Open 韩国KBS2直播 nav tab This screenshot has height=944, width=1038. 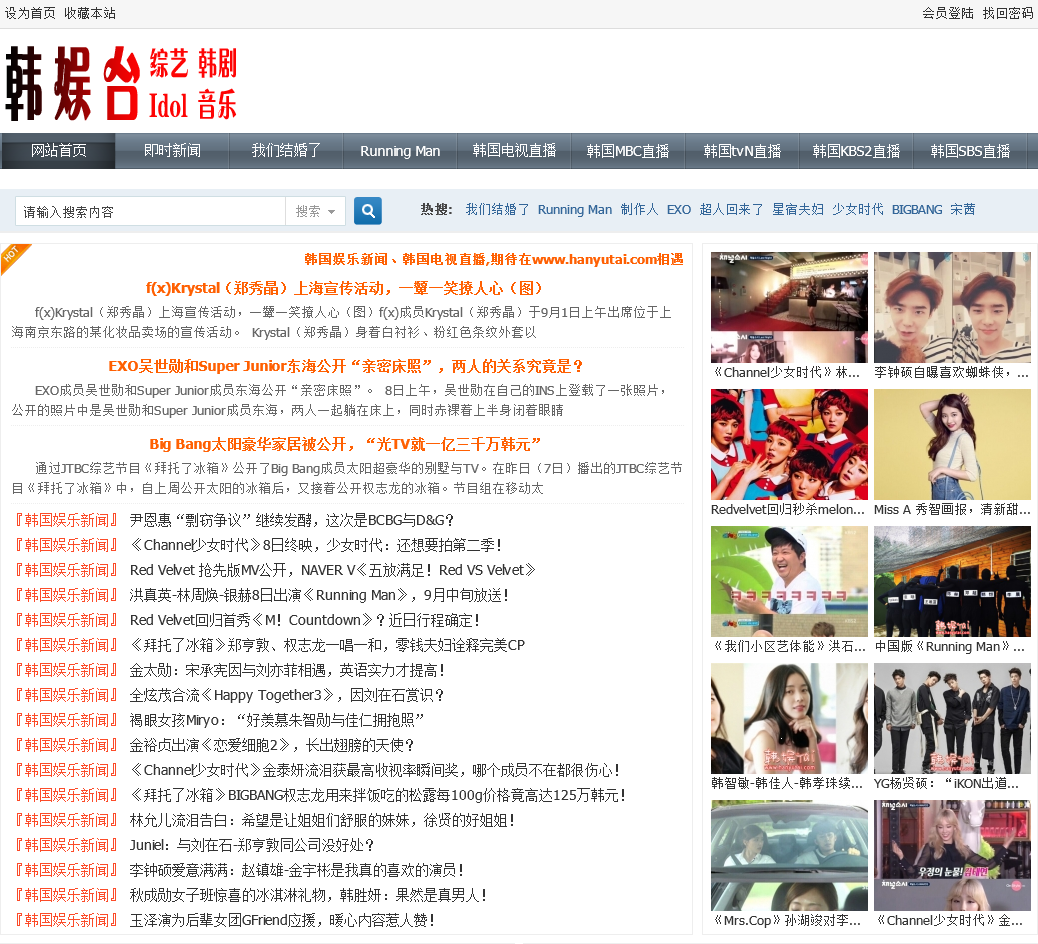pos(856,151)
